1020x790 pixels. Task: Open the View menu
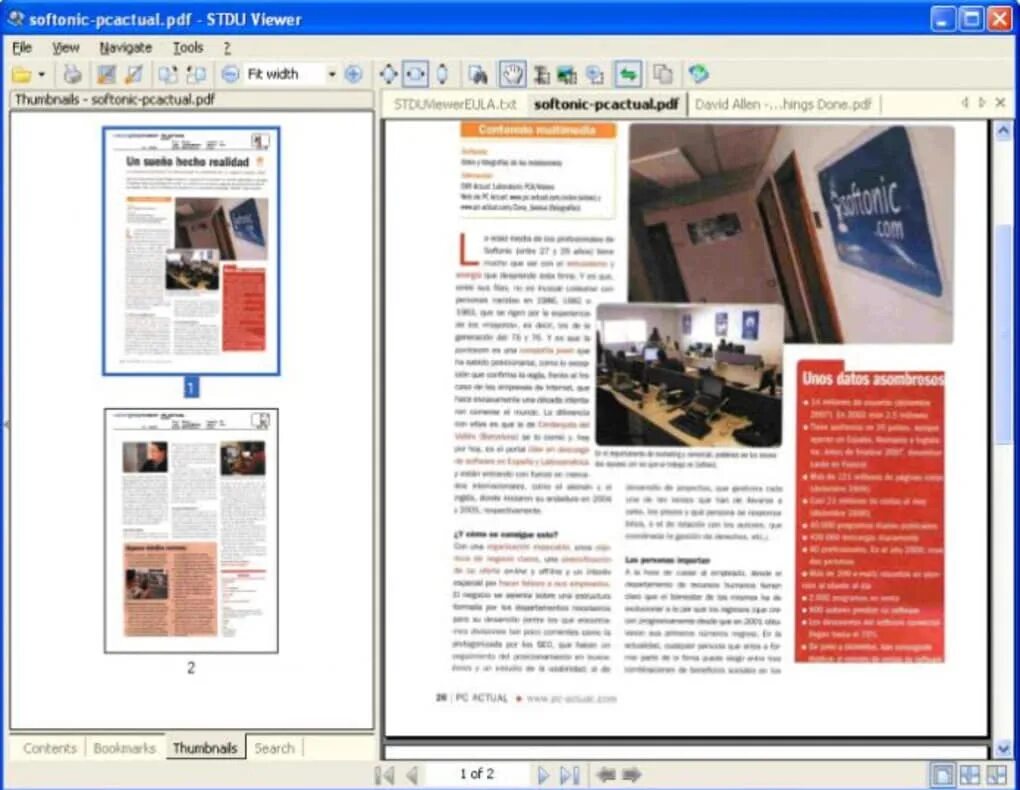[x=66, y=48]
